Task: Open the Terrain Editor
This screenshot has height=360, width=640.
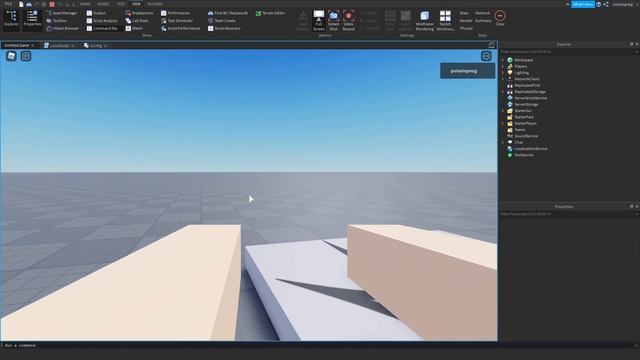Action: pyautogui.click(x=270, y=13)
